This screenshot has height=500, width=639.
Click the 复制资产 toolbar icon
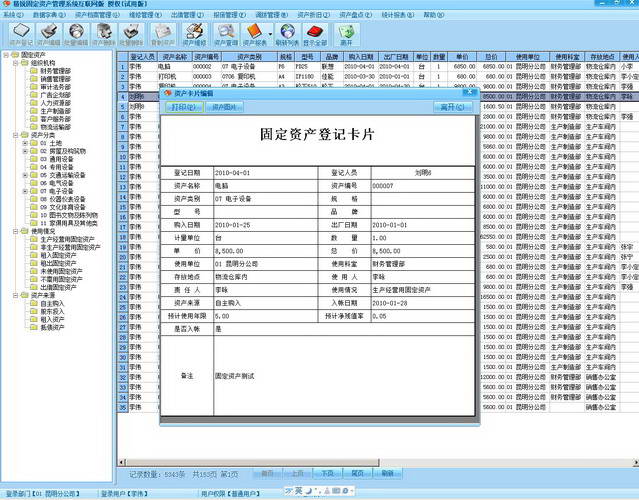point(163,34)
